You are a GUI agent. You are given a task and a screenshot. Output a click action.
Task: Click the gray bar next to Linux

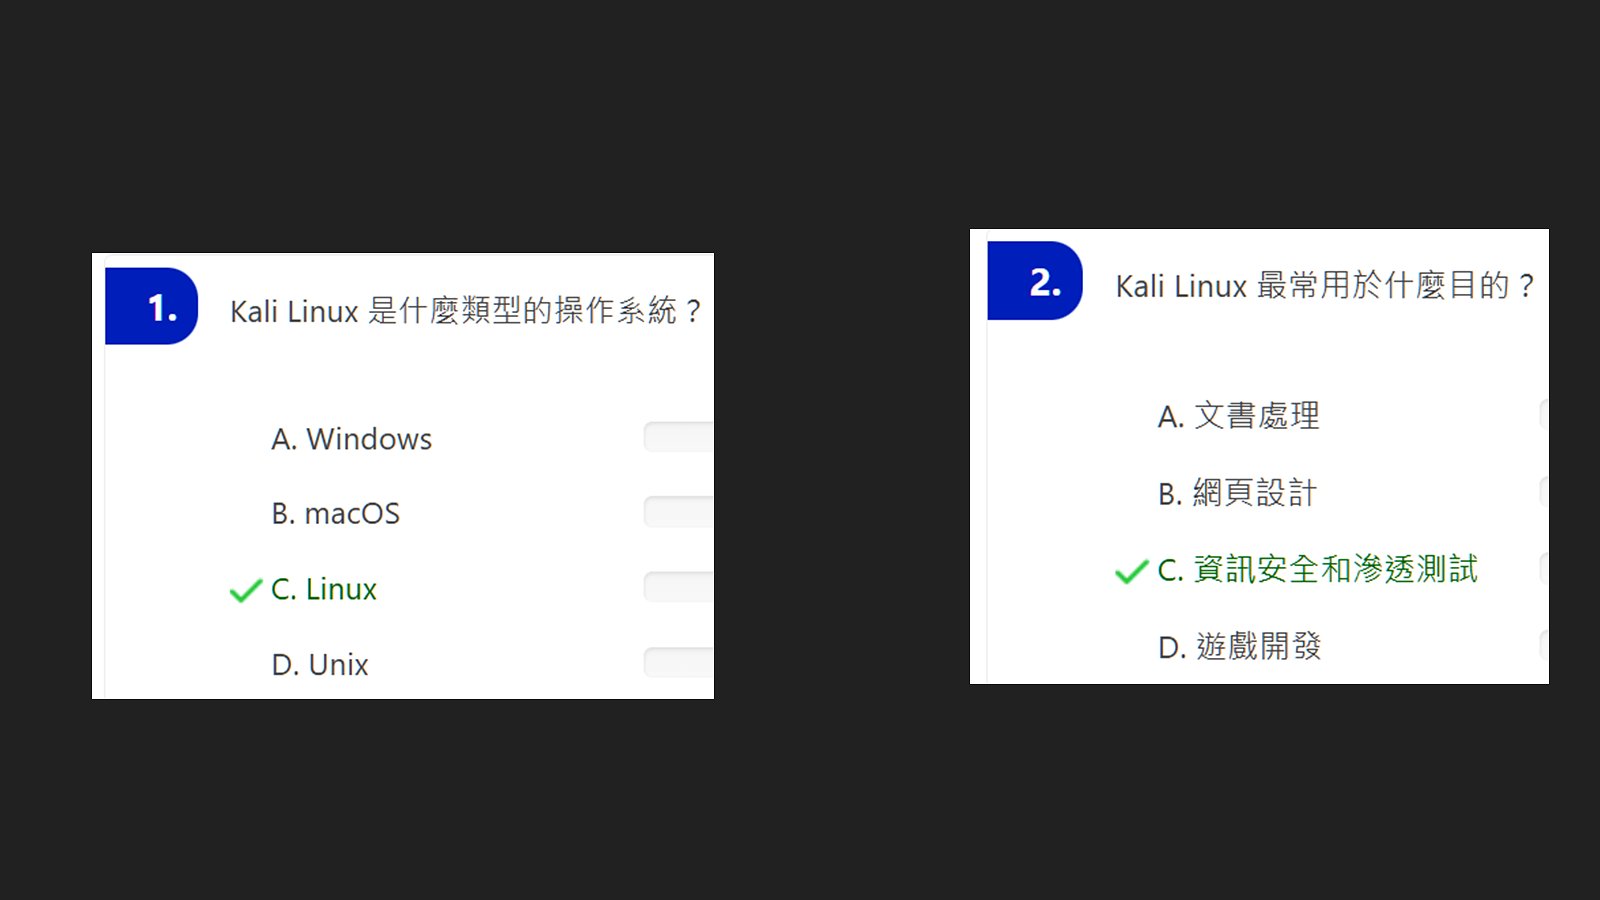click(x=679, y=587)
